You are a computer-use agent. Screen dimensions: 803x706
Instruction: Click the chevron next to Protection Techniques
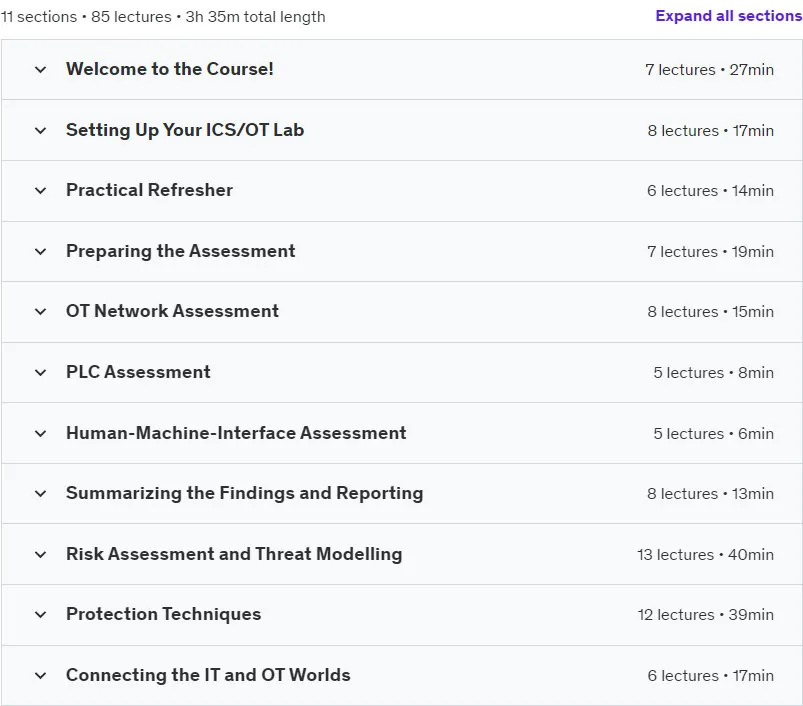pyautogui.click(x=40, y=614)
